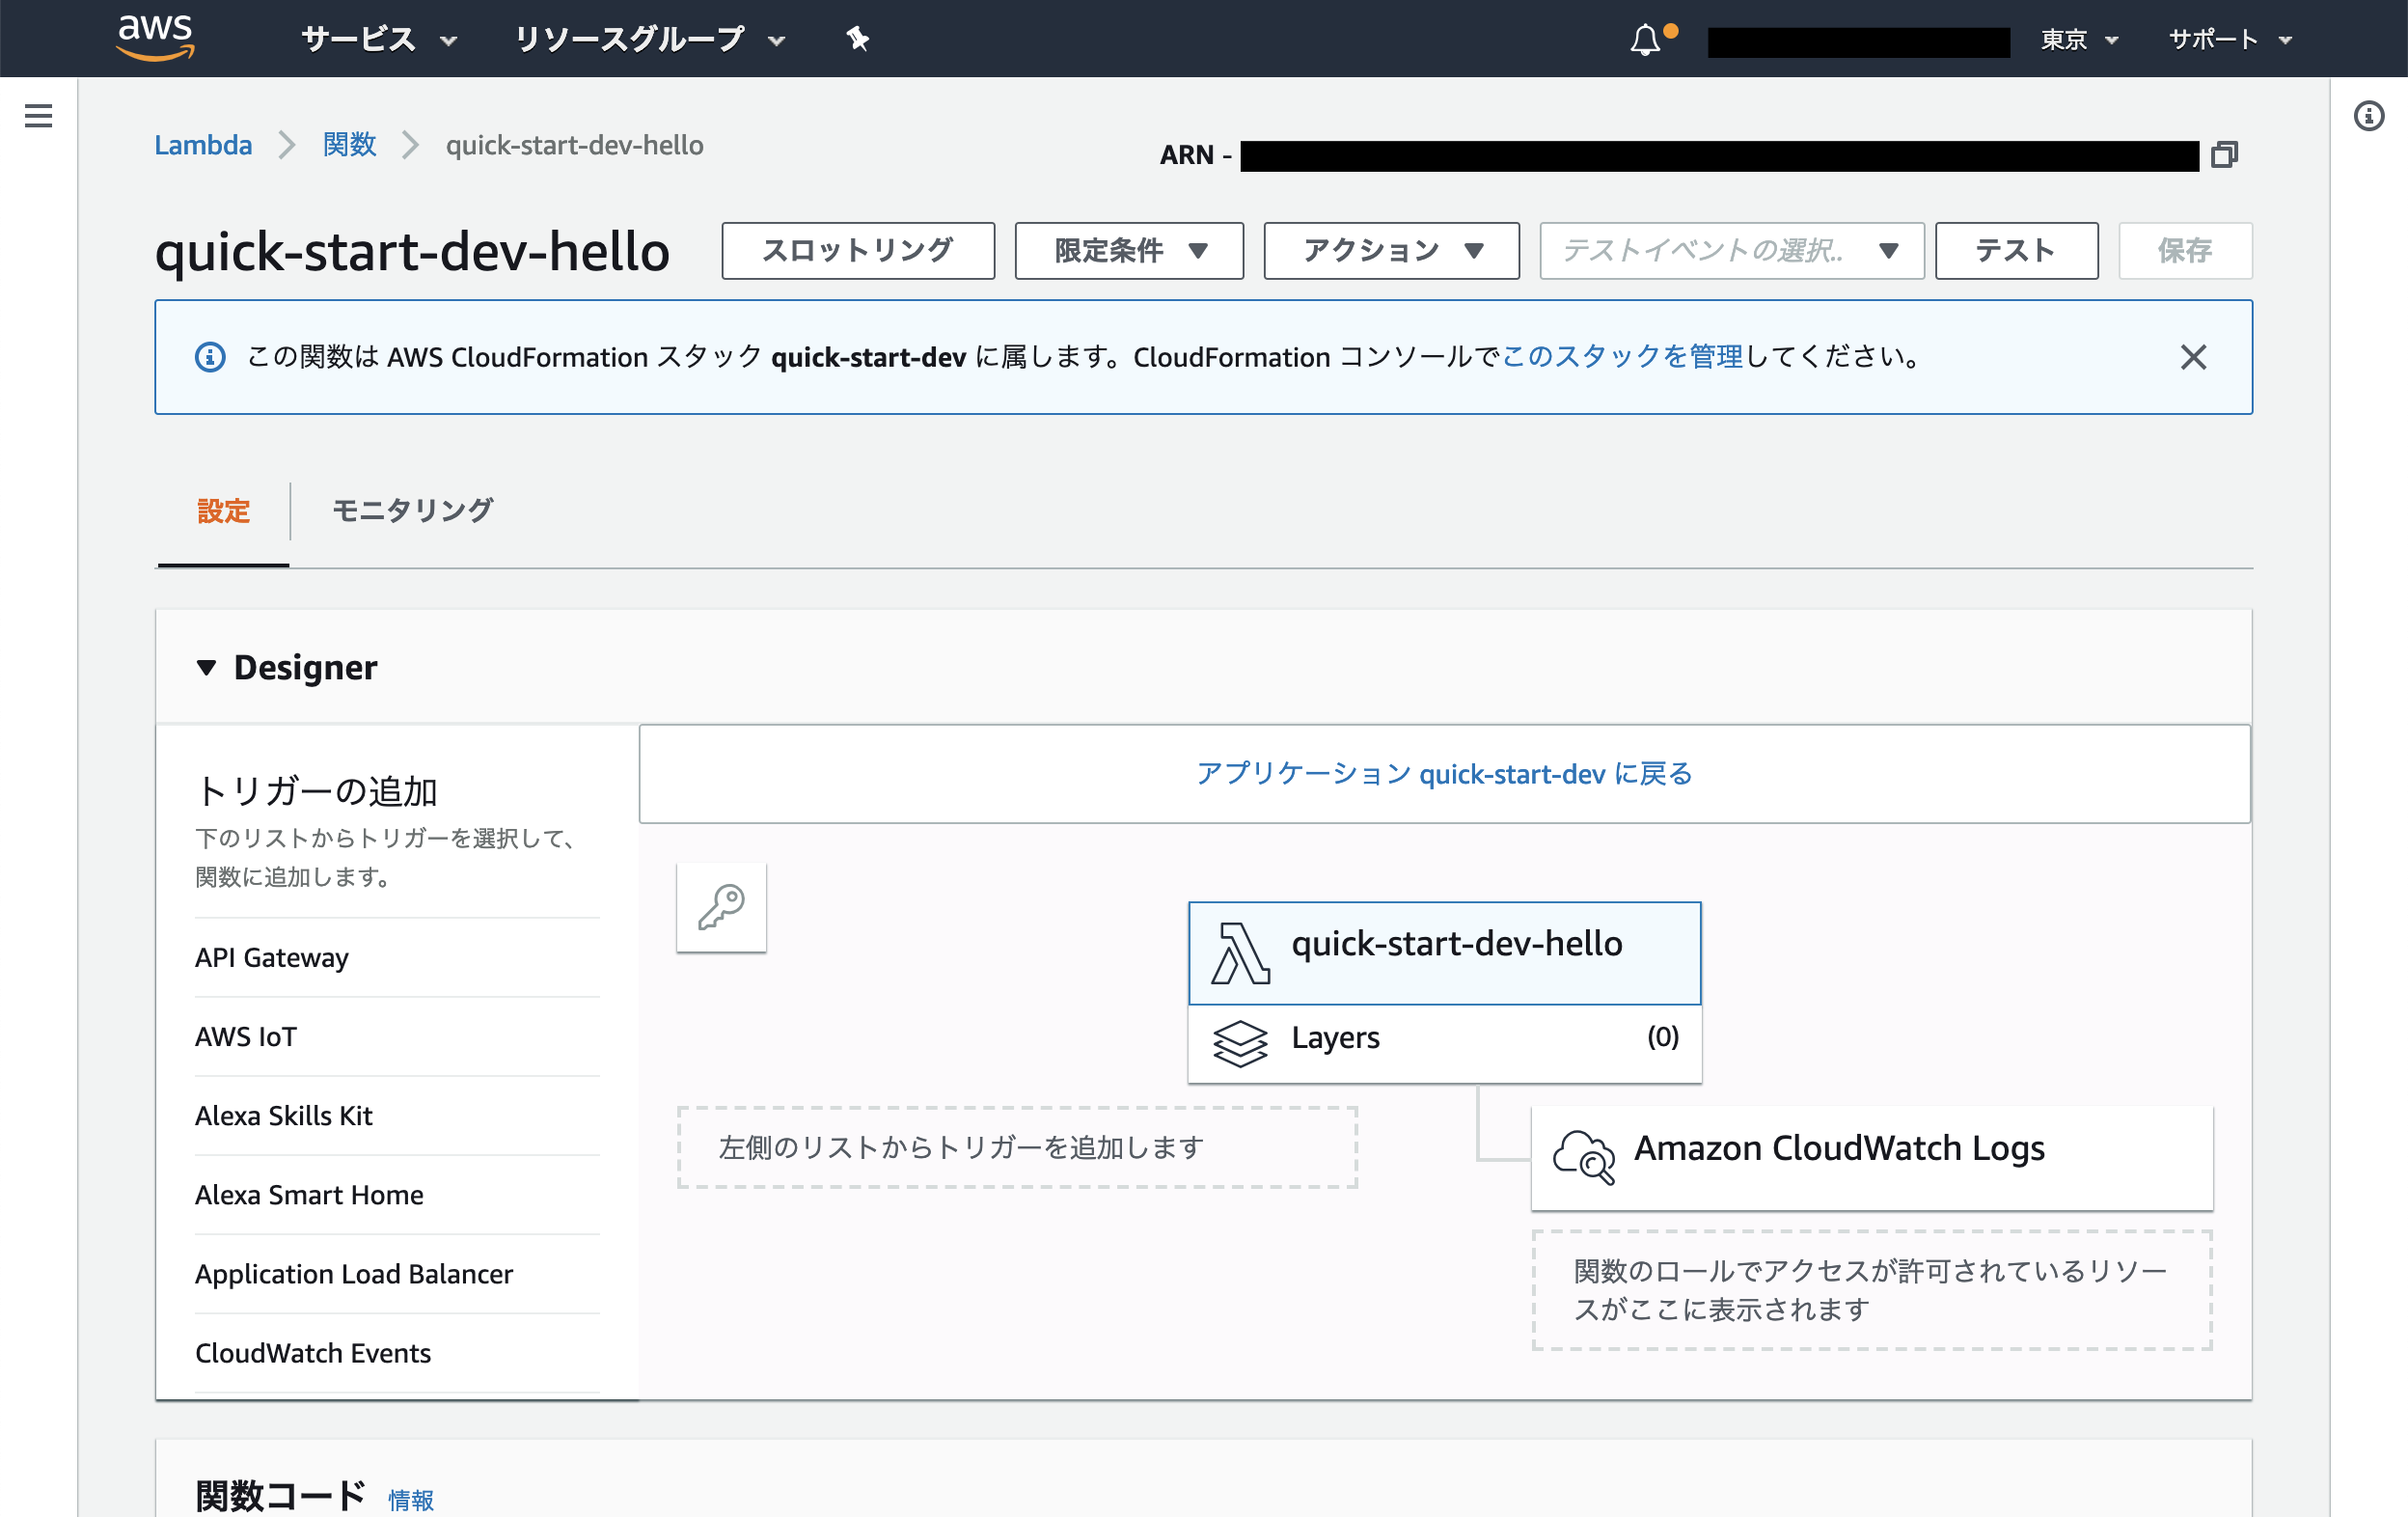Click the info panel icon at right
2408x1517 pixels.
2368,116
